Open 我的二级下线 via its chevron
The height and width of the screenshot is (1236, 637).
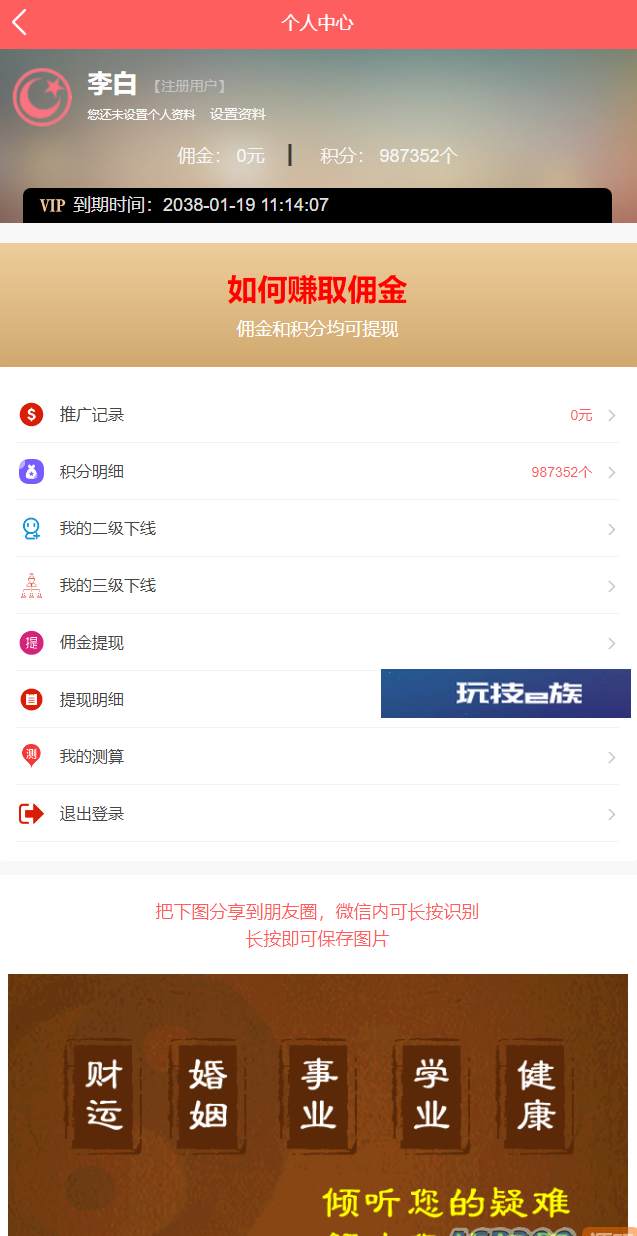pos(611,529)
